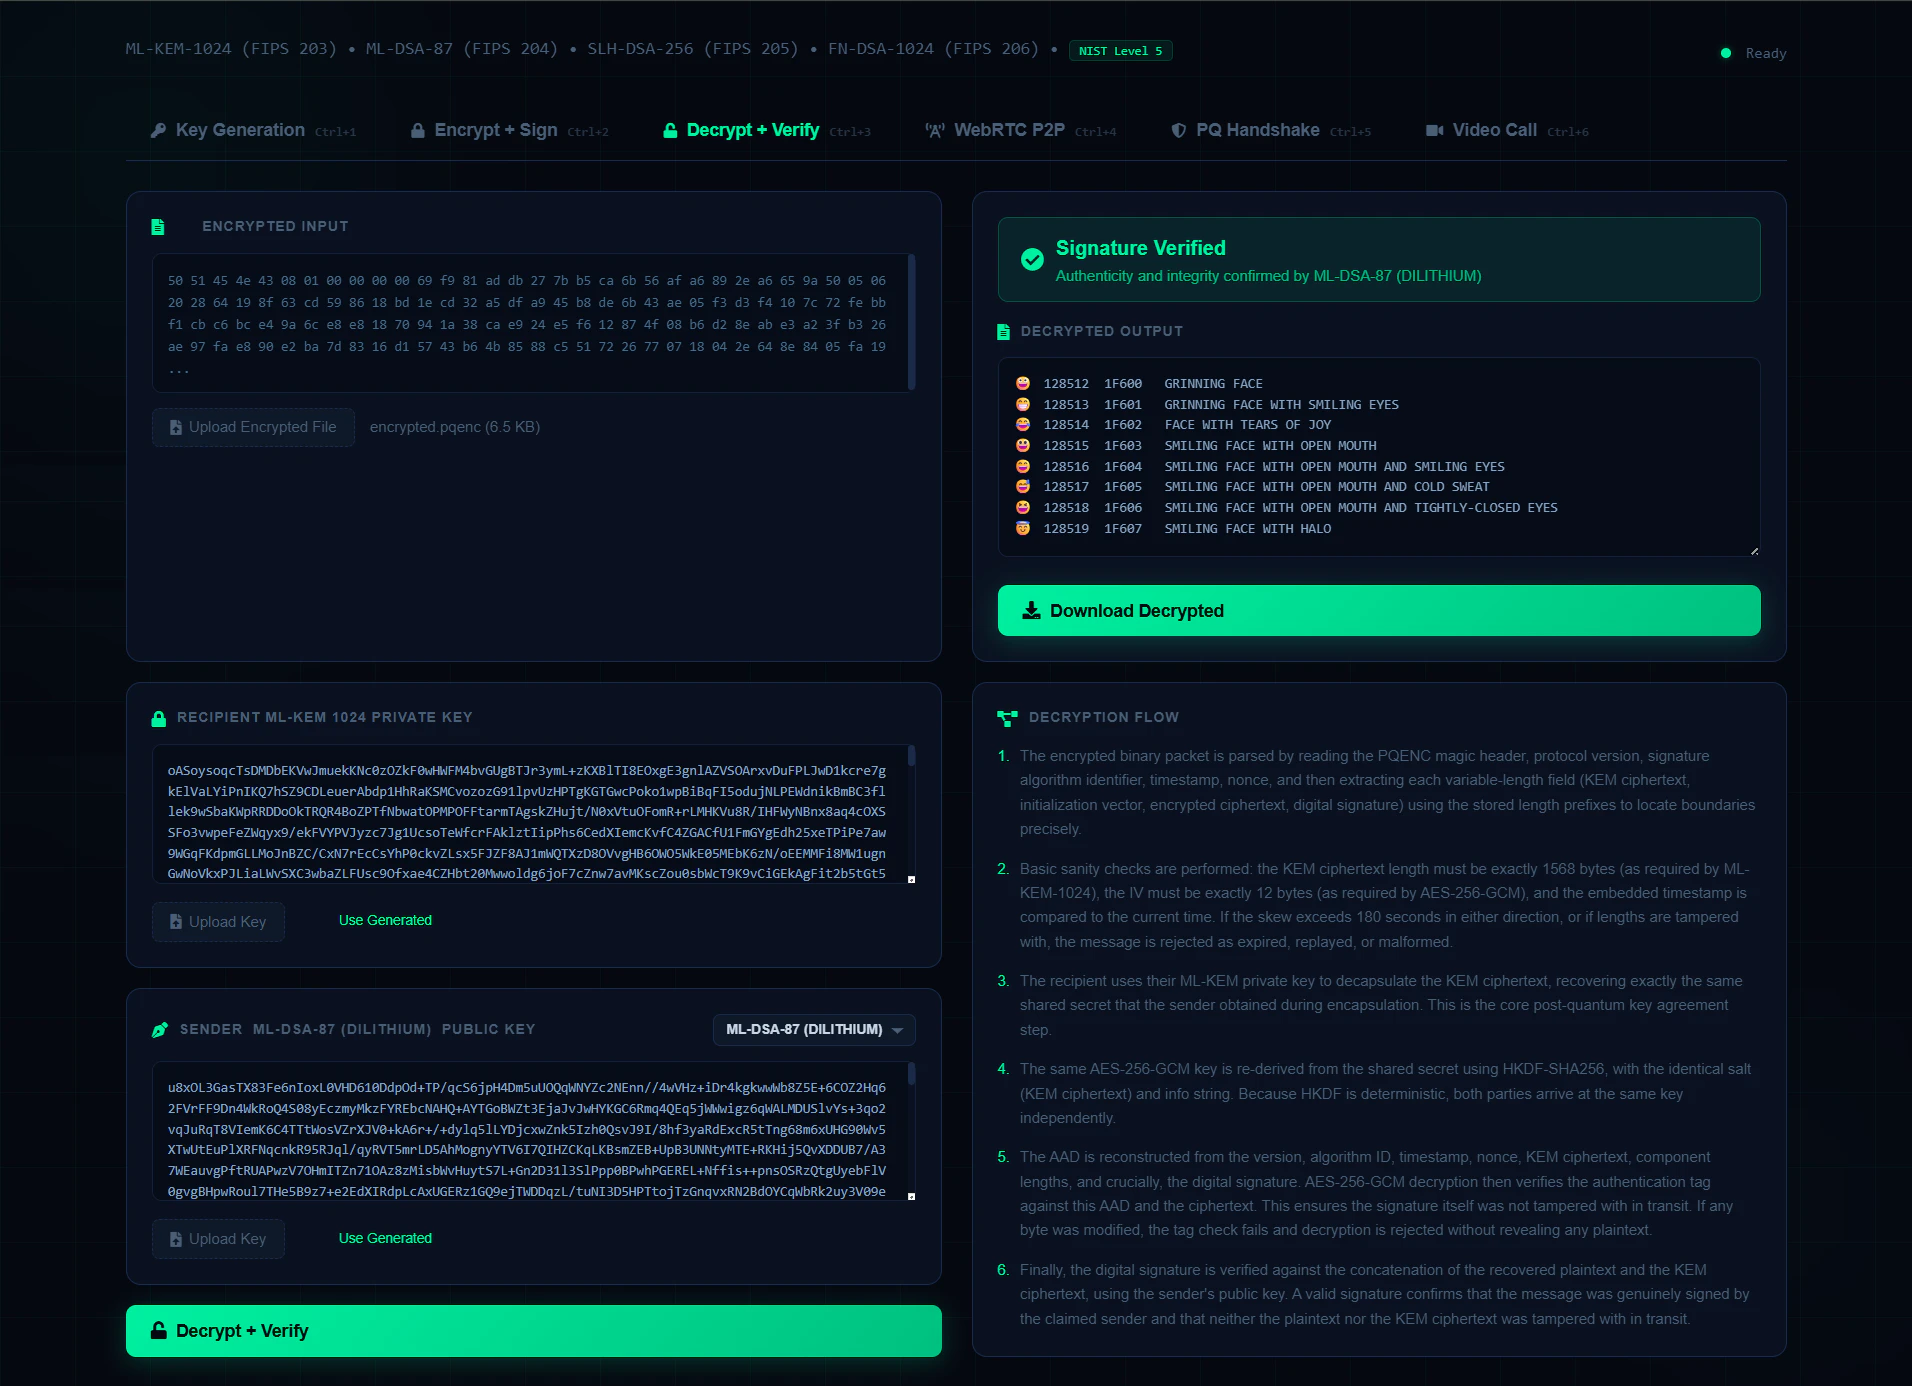Click the file icon in Upload Encrypted File
This screenshot has width=1912, height=1386.
click(176, 427)
